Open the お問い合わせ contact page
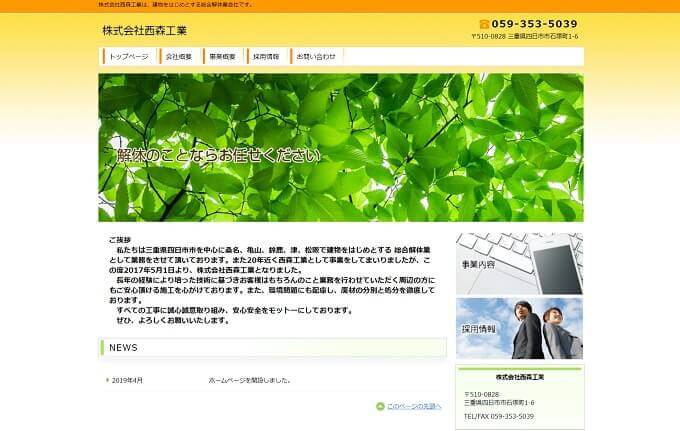The image size is (680, 431). tap(316, 56)
